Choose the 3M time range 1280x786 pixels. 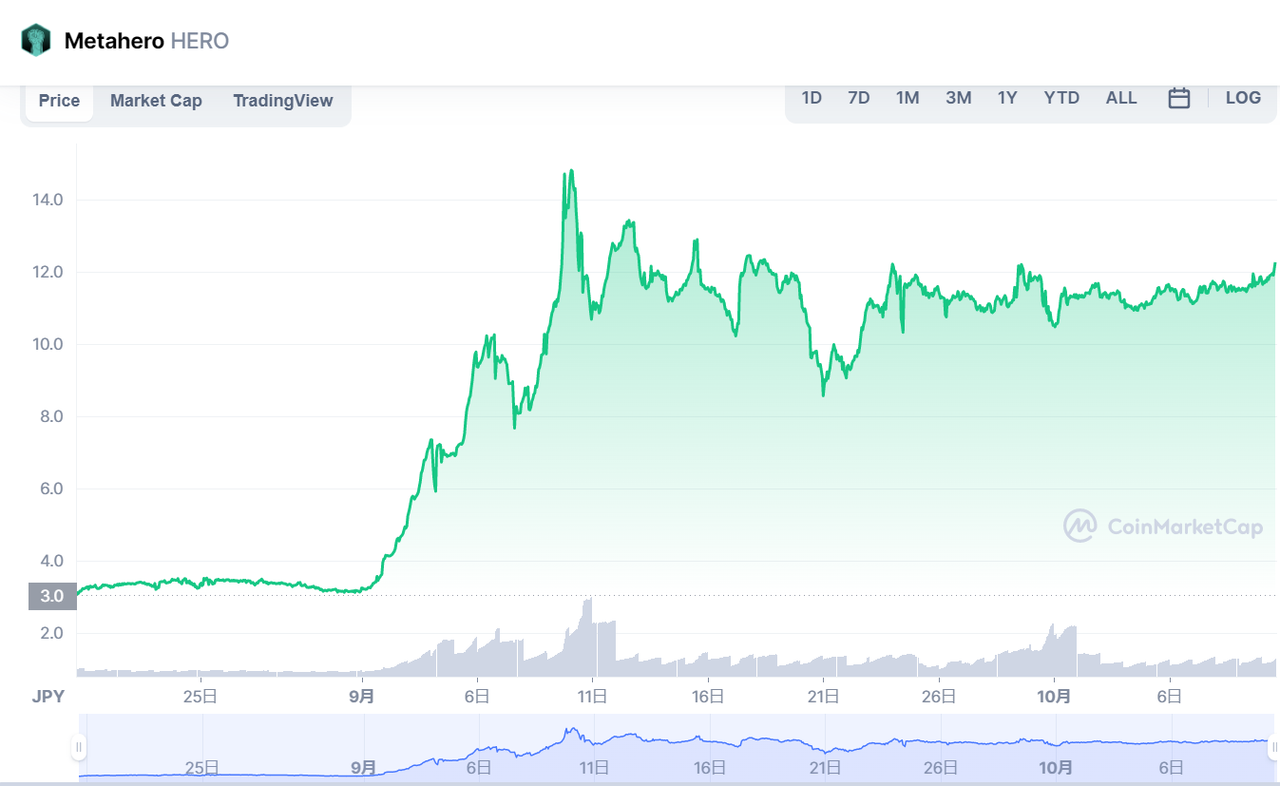[958, 98]
